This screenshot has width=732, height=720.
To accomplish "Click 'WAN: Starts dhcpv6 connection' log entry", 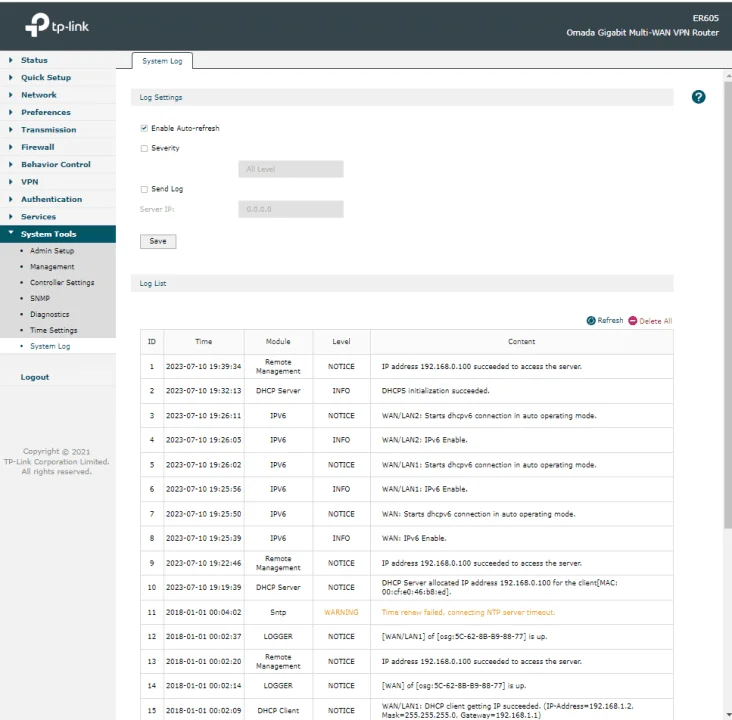I will tap(479, 514).
